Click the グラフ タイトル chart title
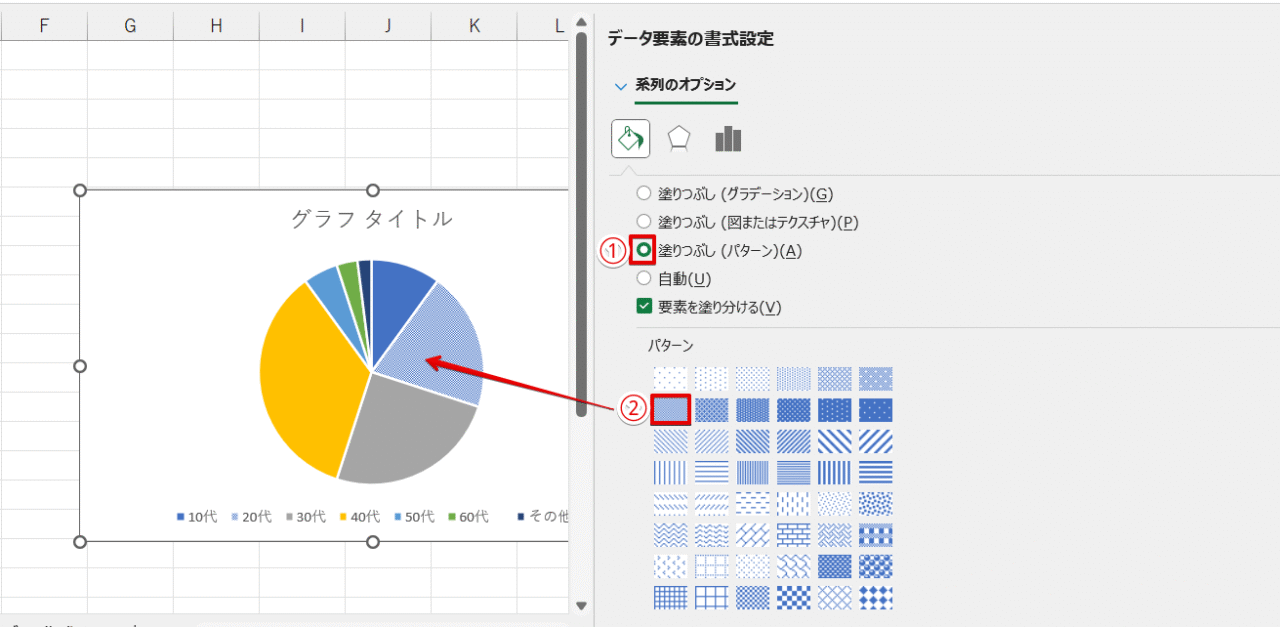 [x=371, y=219]
